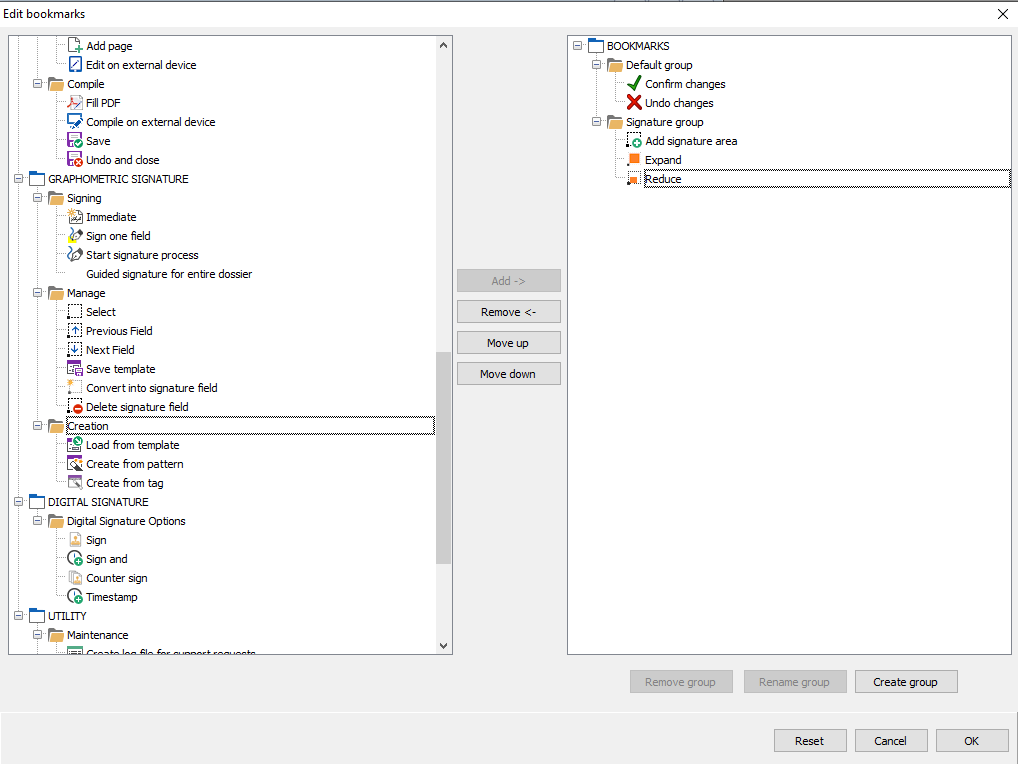Image resolution: width=1018 pixels, height=764 pixels.
Task: Select the Load from template icon
Action: (75, 445)
